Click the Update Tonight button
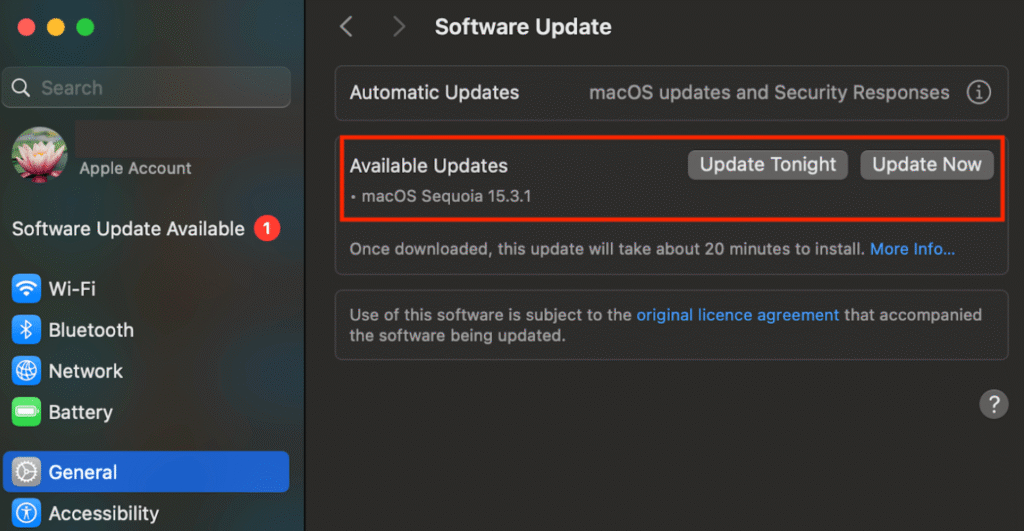Image resolution: width=1024 pixels, height=531 pixels. [x=767, y=165]
